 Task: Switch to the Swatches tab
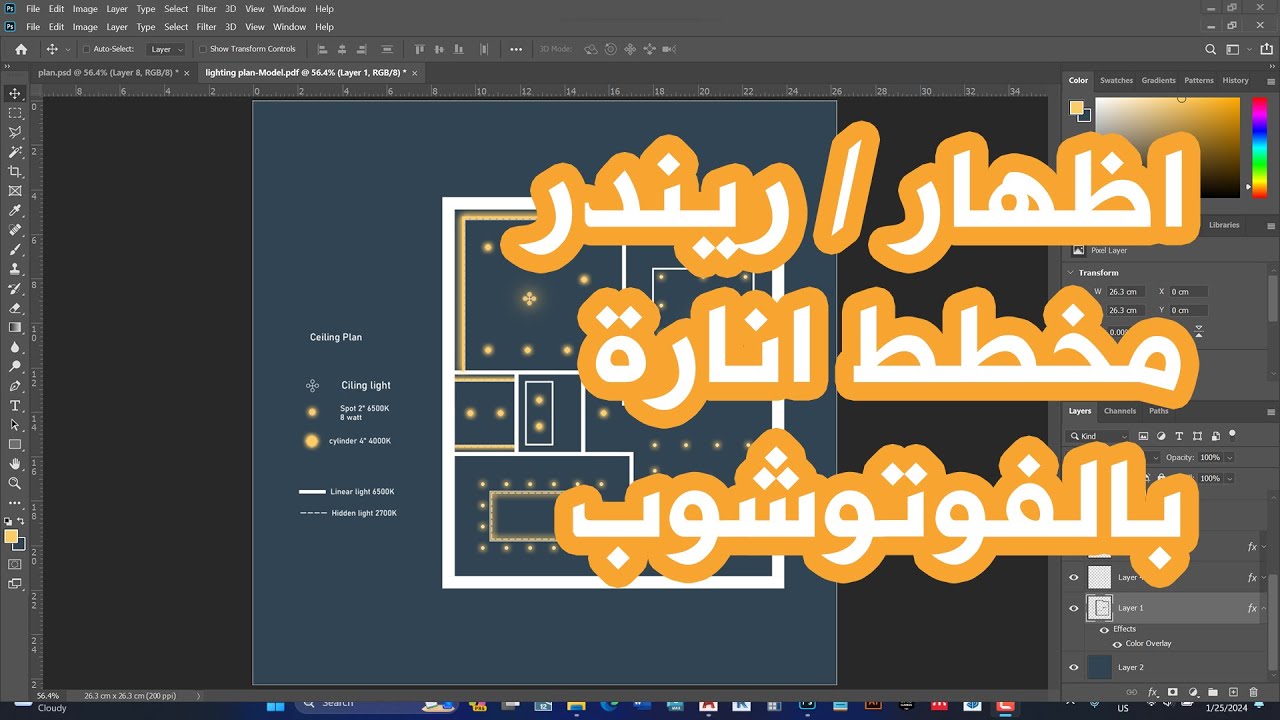(x=1116, y=80)
